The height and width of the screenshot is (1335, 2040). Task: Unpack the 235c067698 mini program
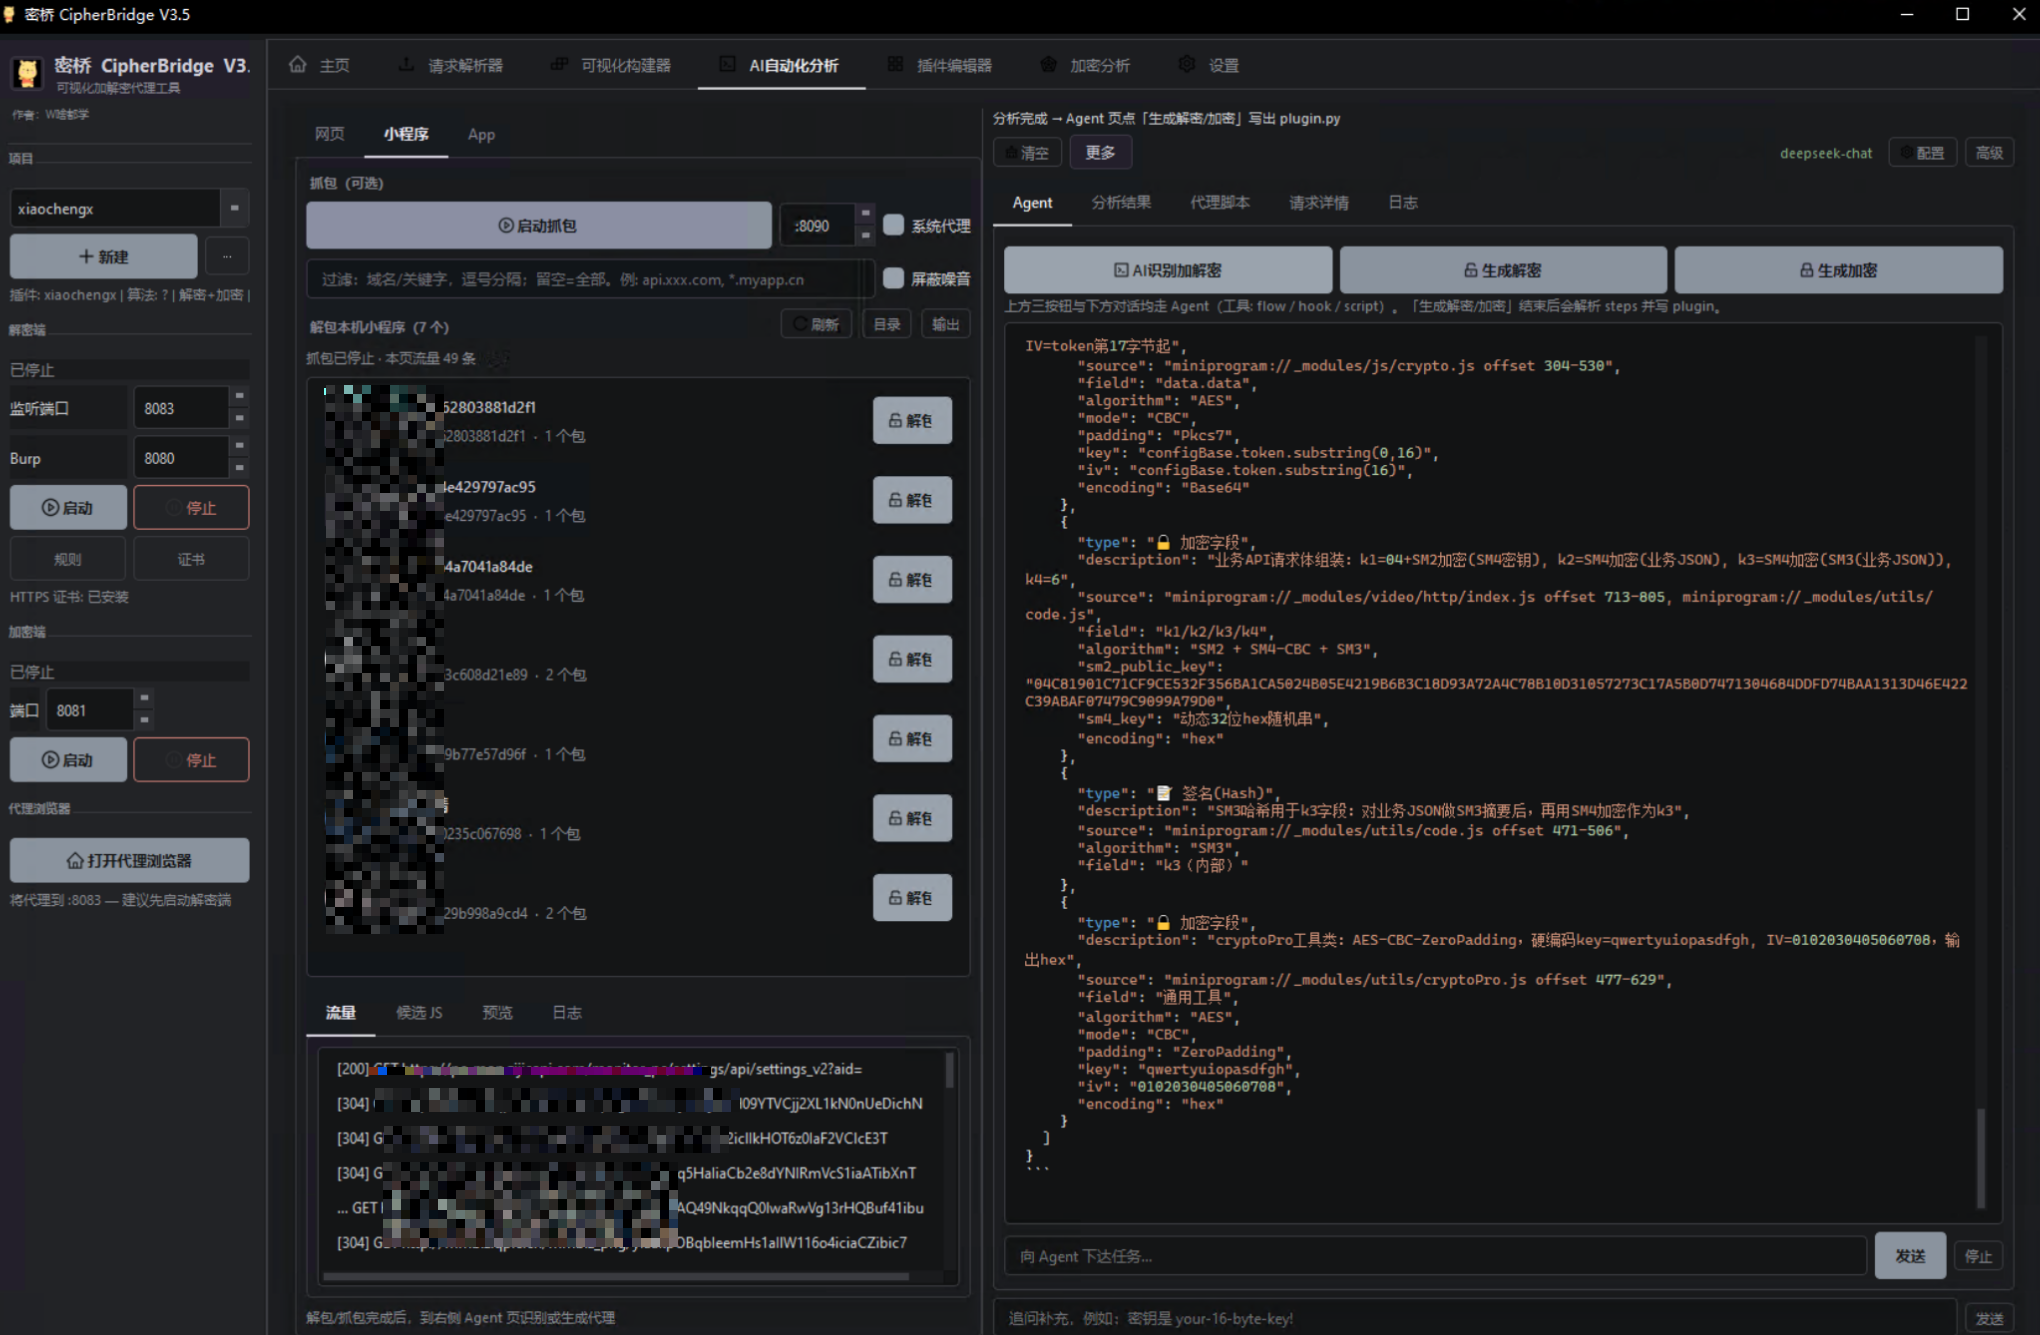point(912,818)
